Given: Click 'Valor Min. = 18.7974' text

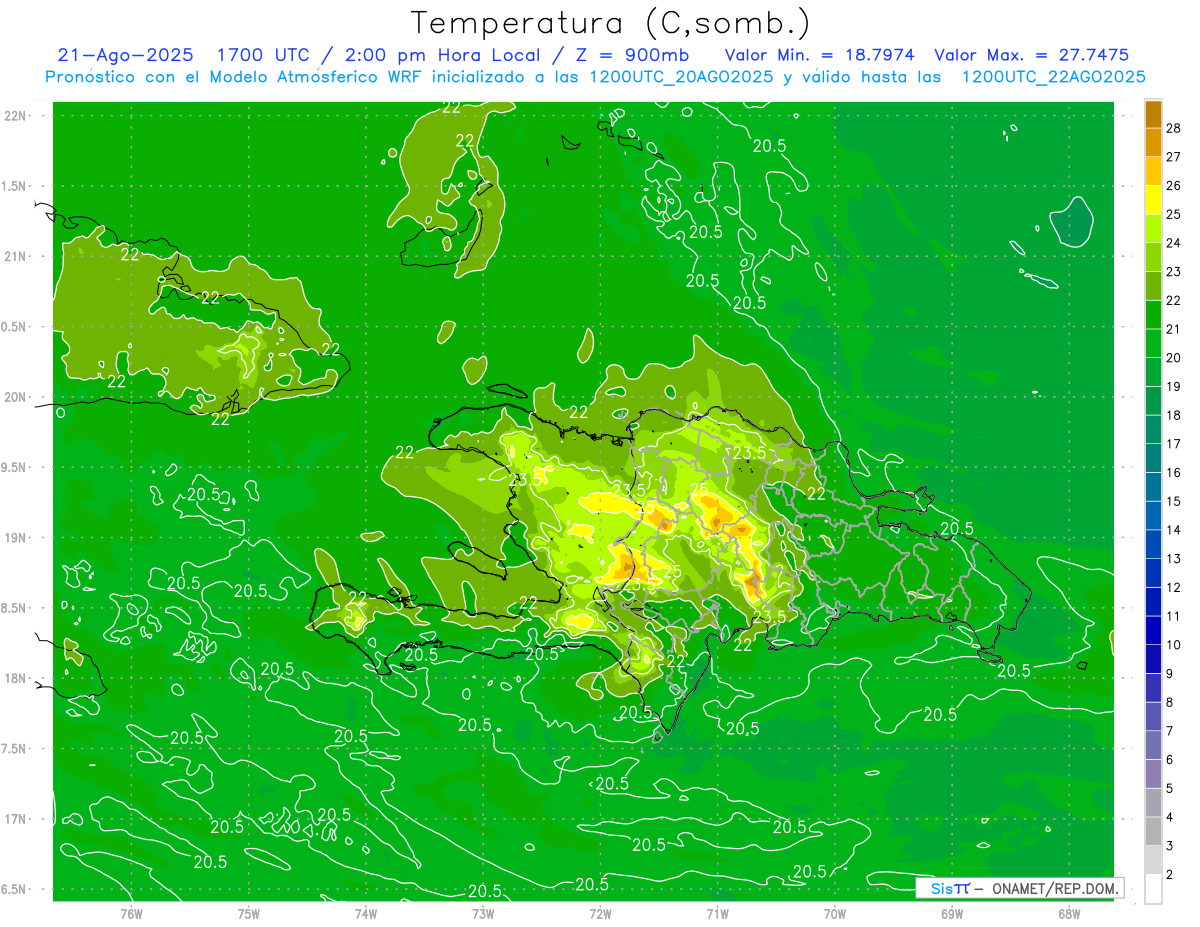Looking at the screenshot, I should (x=819, y=55).
